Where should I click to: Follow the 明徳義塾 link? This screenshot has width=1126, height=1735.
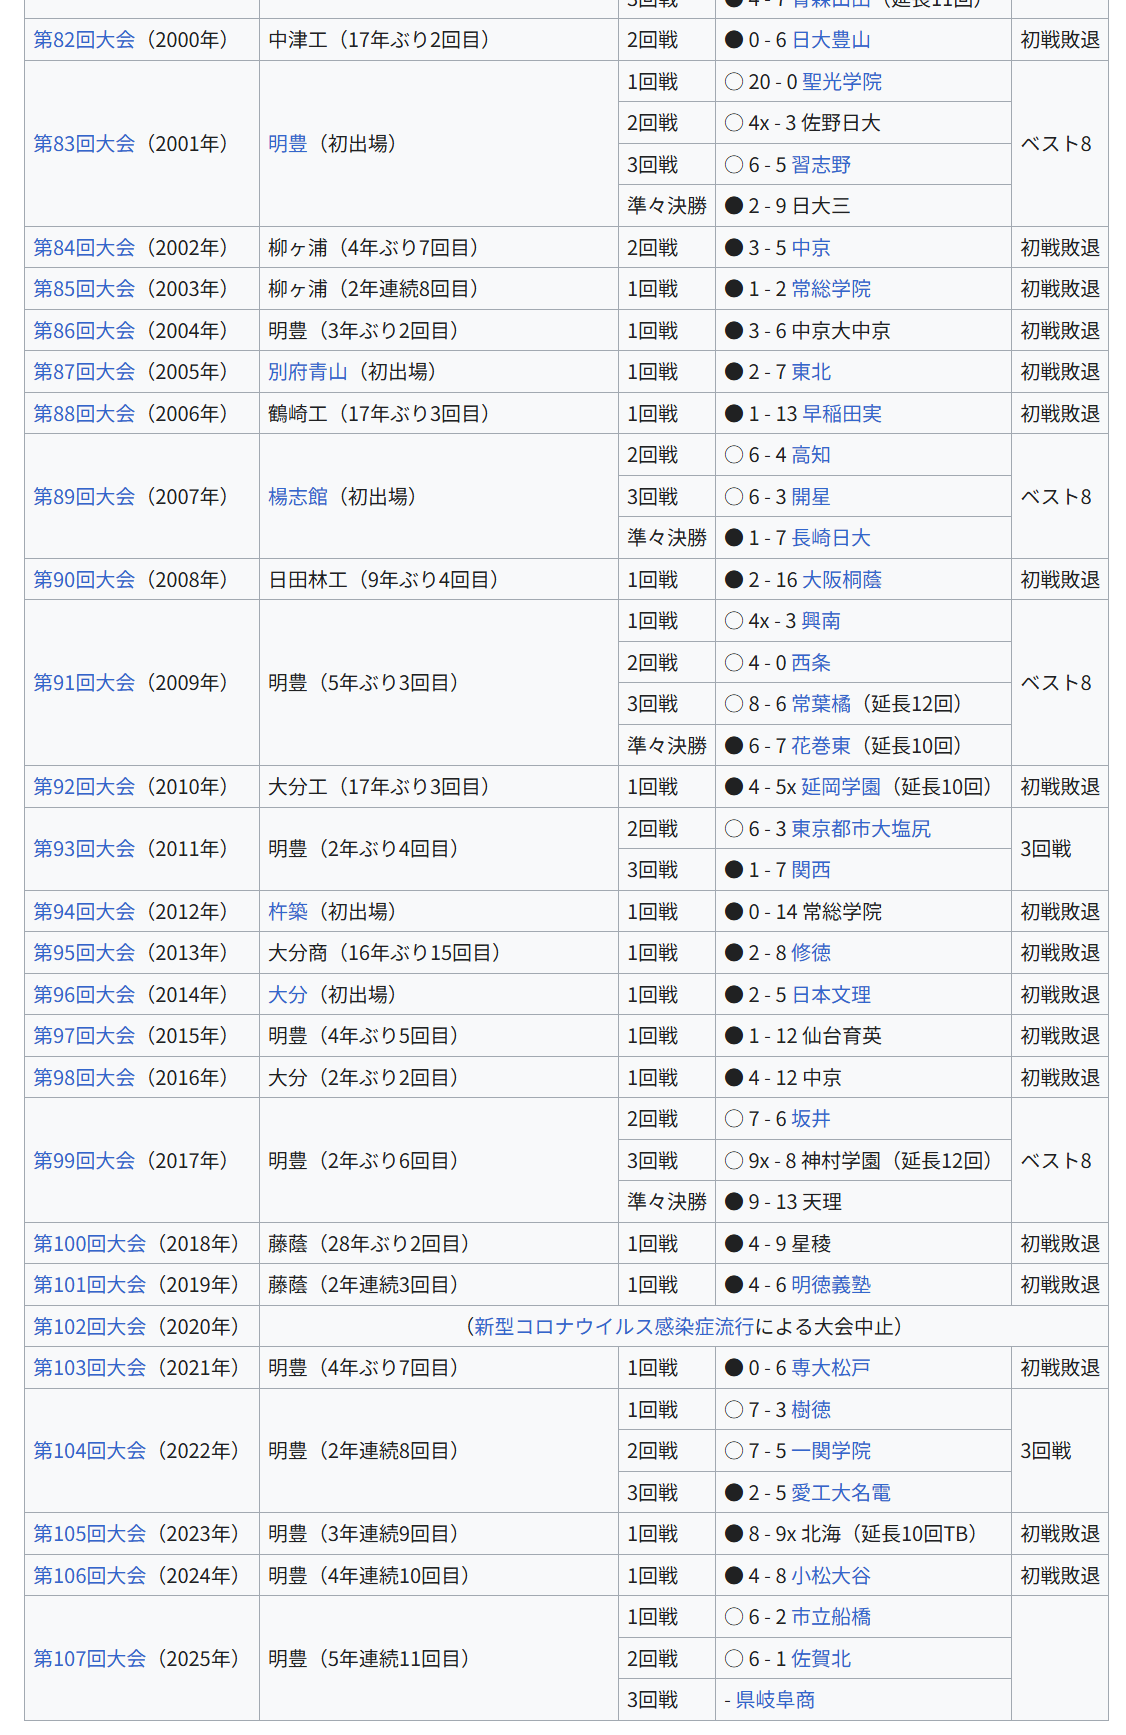click(831, 1285)
